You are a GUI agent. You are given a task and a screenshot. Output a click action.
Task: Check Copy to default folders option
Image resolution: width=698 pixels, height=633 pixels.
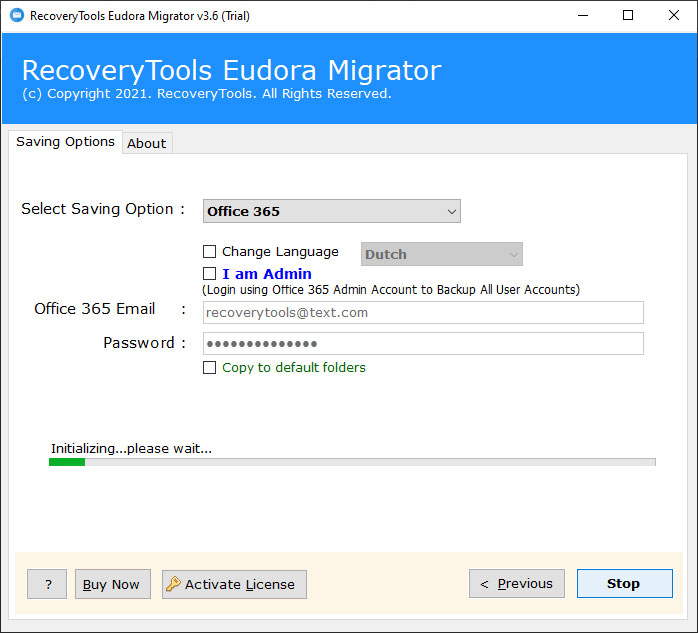(x=209, y=367)
